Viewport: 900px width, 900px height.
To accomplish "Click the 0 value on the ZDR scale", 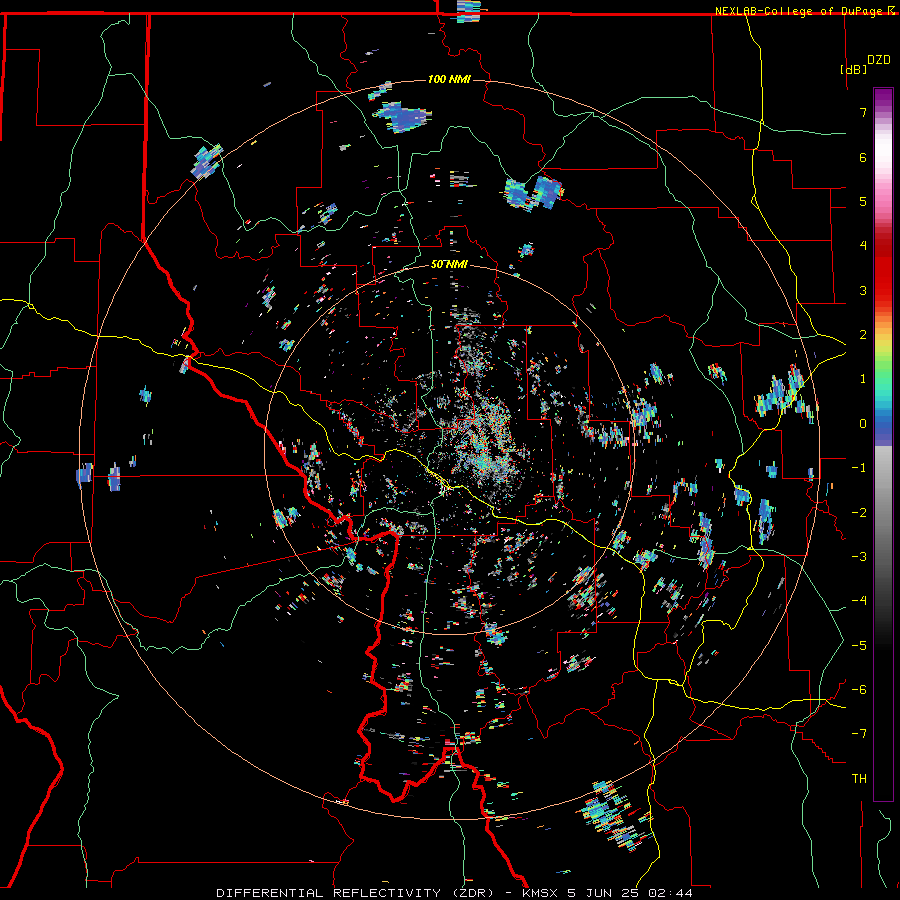I will (863, 424).
